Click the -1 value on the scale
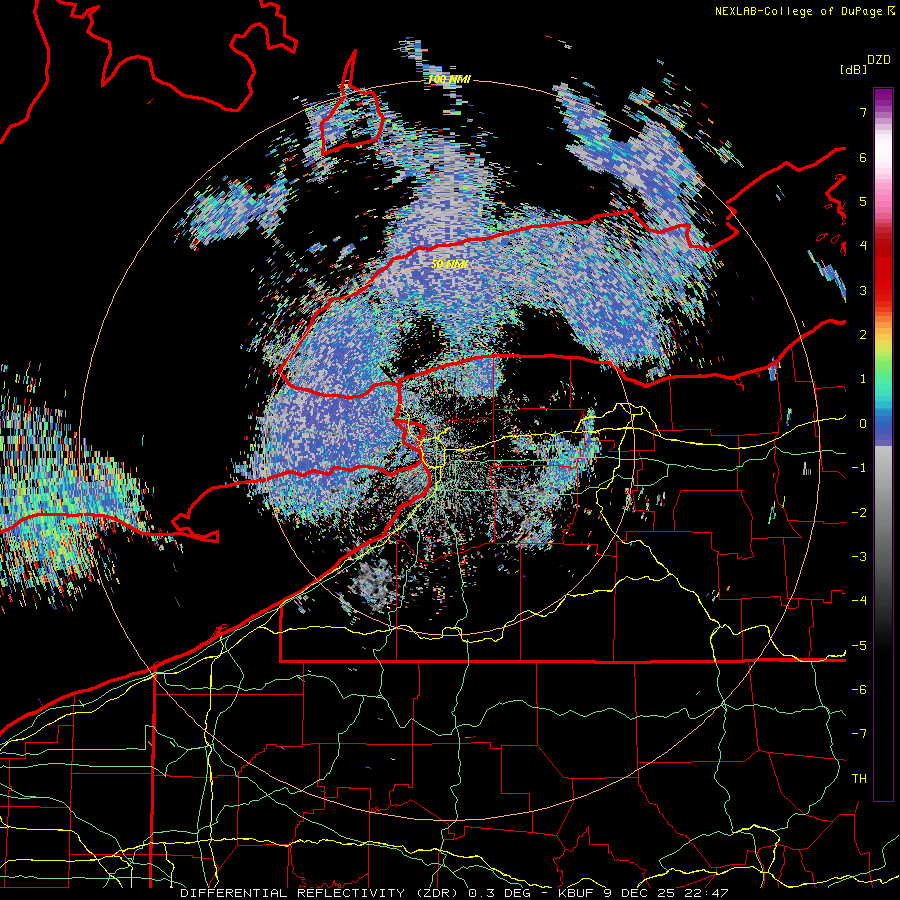This screenshot has height=900, width=900. 859,468
